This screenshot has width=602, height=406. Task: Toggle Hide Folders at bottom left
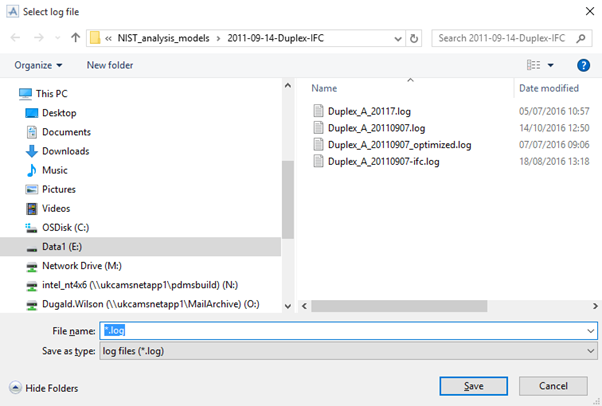(x=43, y=388)
